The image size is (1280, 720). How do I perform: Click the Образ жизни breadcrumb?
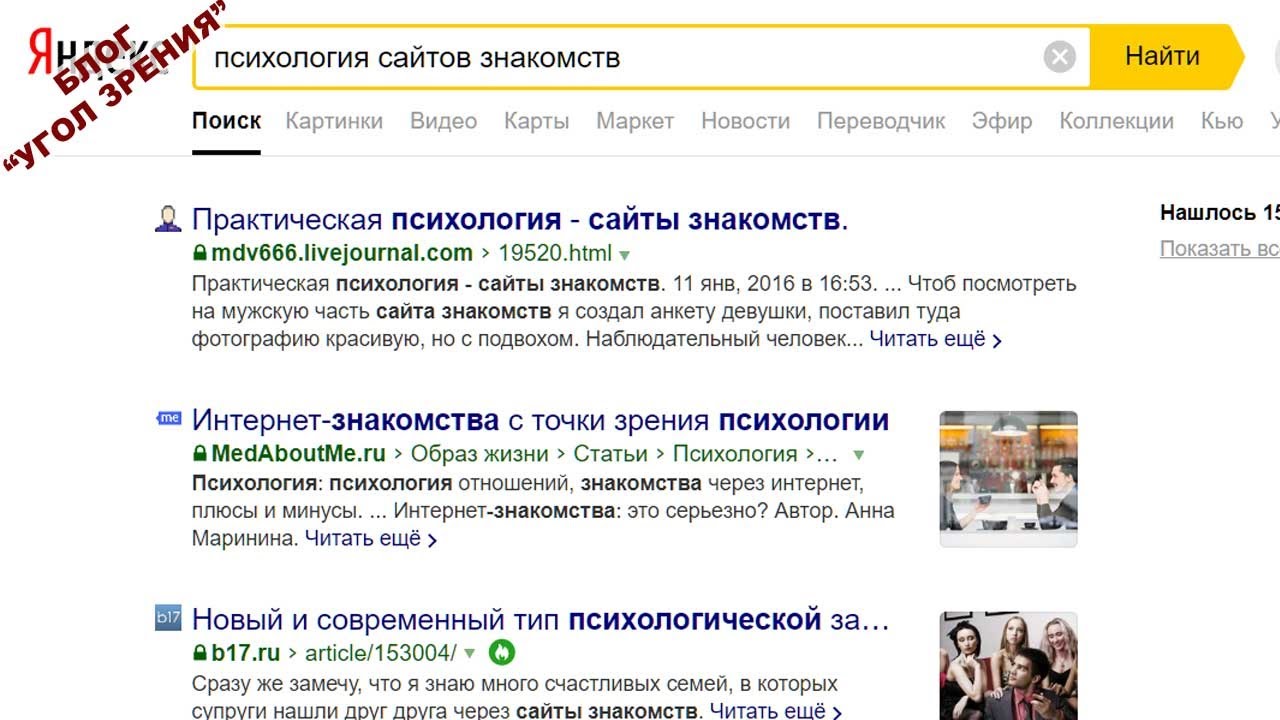(x=479, y=453)
